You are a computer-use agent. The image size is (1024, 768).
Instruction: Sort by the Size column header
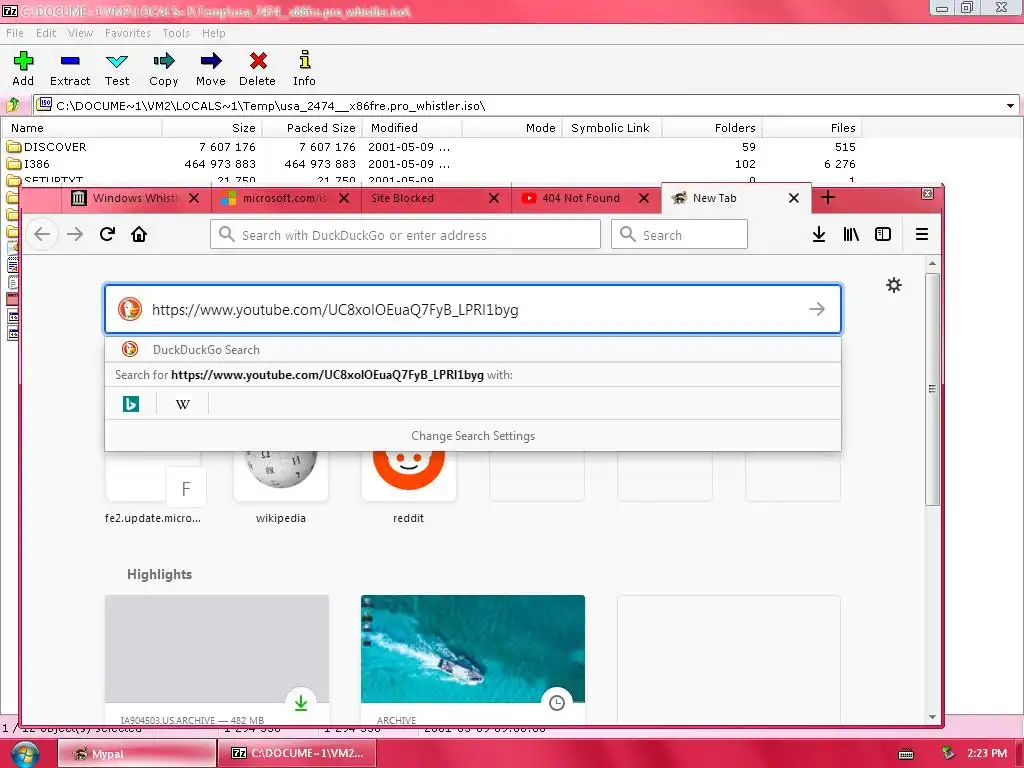212,128
